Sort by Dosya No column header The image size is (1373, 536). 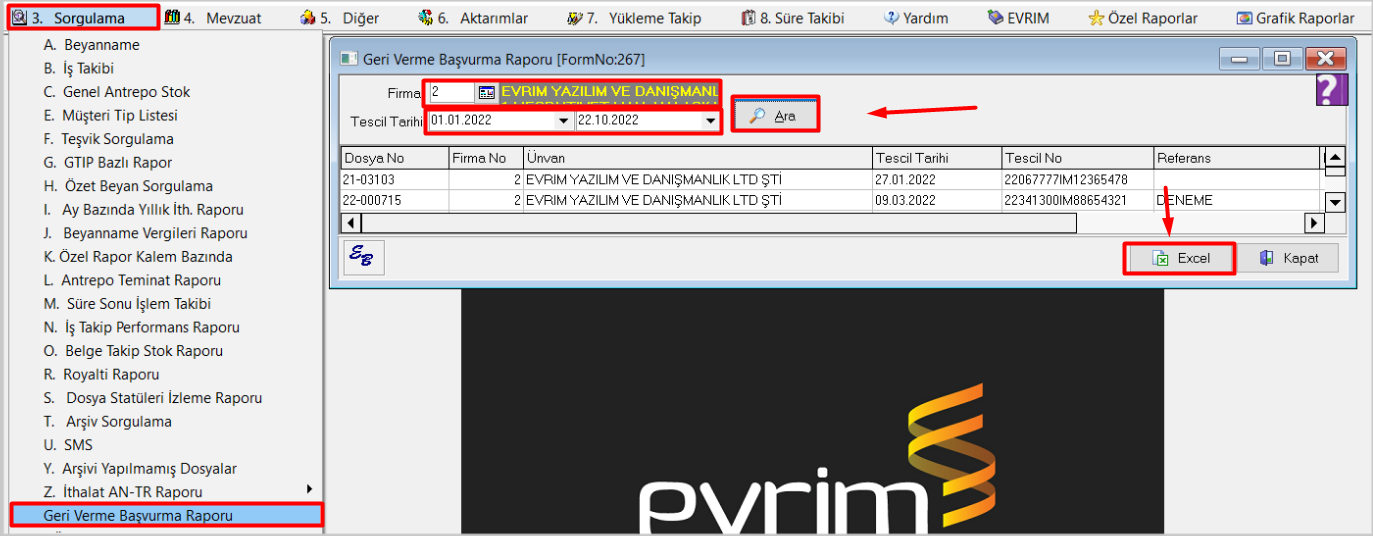[x=394, y=158]
